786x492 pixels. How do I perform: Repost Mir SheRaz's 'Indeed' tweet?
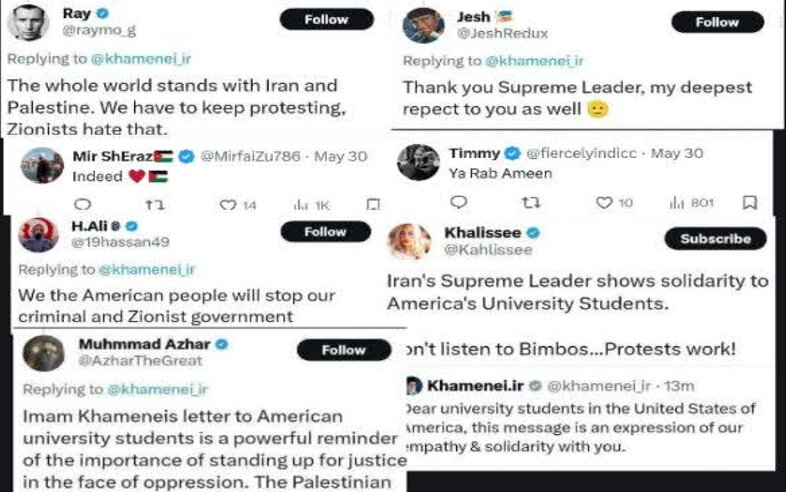pyautogui.click(x=156, y=204)
